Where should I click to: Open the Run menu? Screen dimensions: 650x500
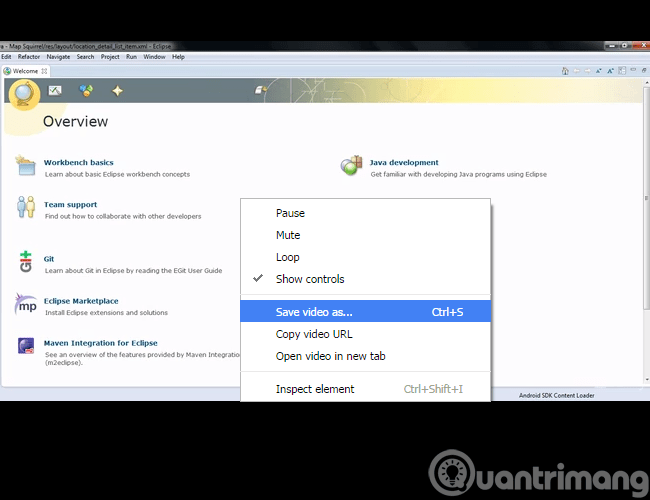[131, 57]
